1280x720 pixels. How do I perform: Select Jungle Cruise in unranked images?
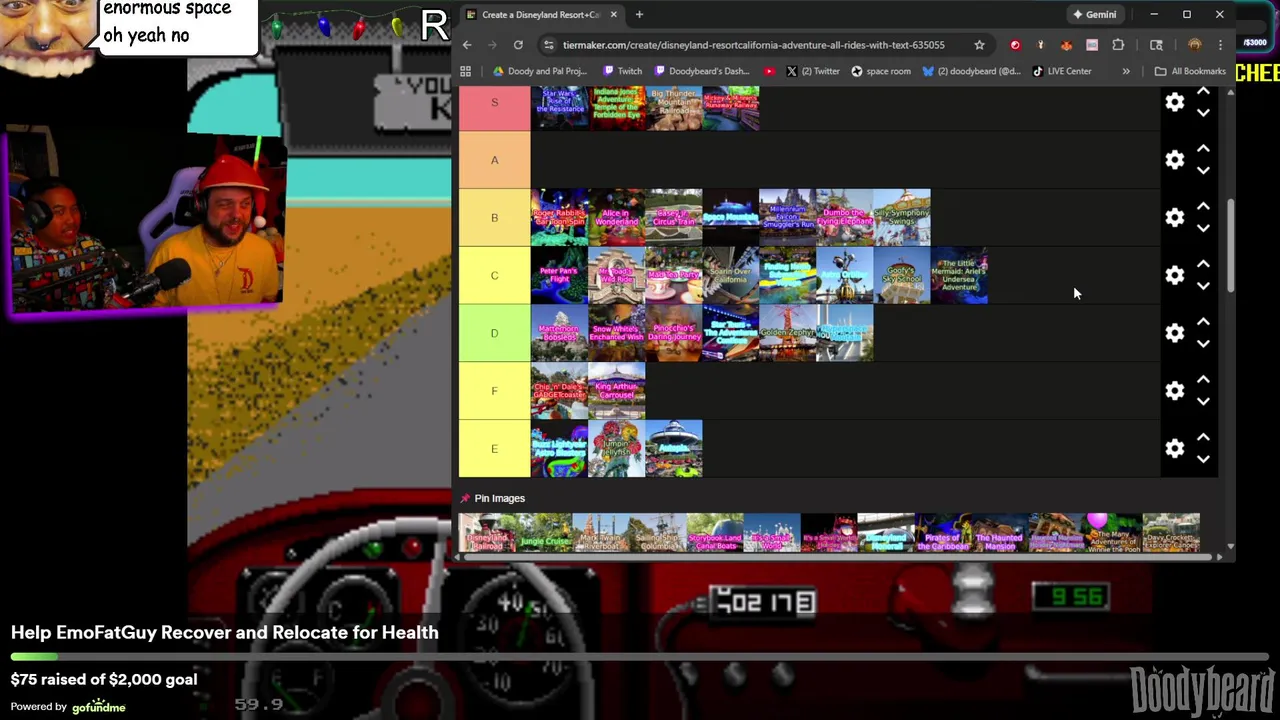tap(544, 533)
